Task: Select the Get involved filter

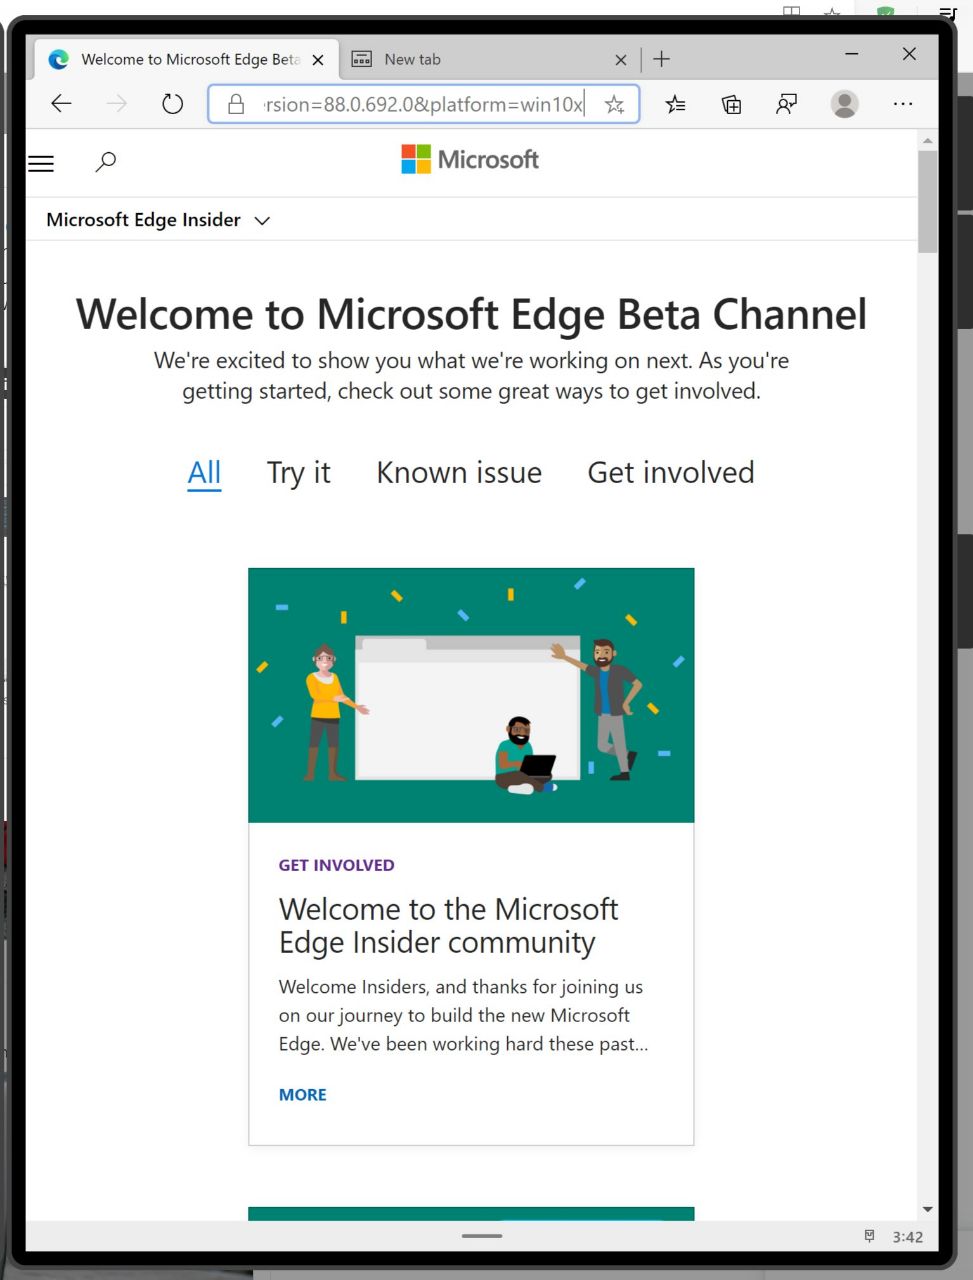Action: (671, 473)
